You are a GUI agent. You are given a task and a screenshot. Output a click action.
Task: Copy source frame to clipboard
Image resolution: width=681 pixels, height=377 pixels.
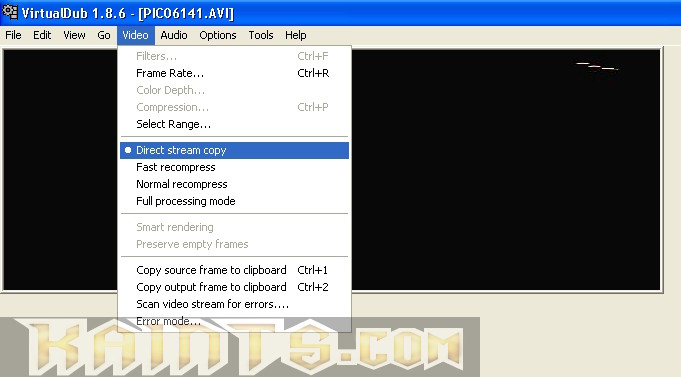[235, 270]
